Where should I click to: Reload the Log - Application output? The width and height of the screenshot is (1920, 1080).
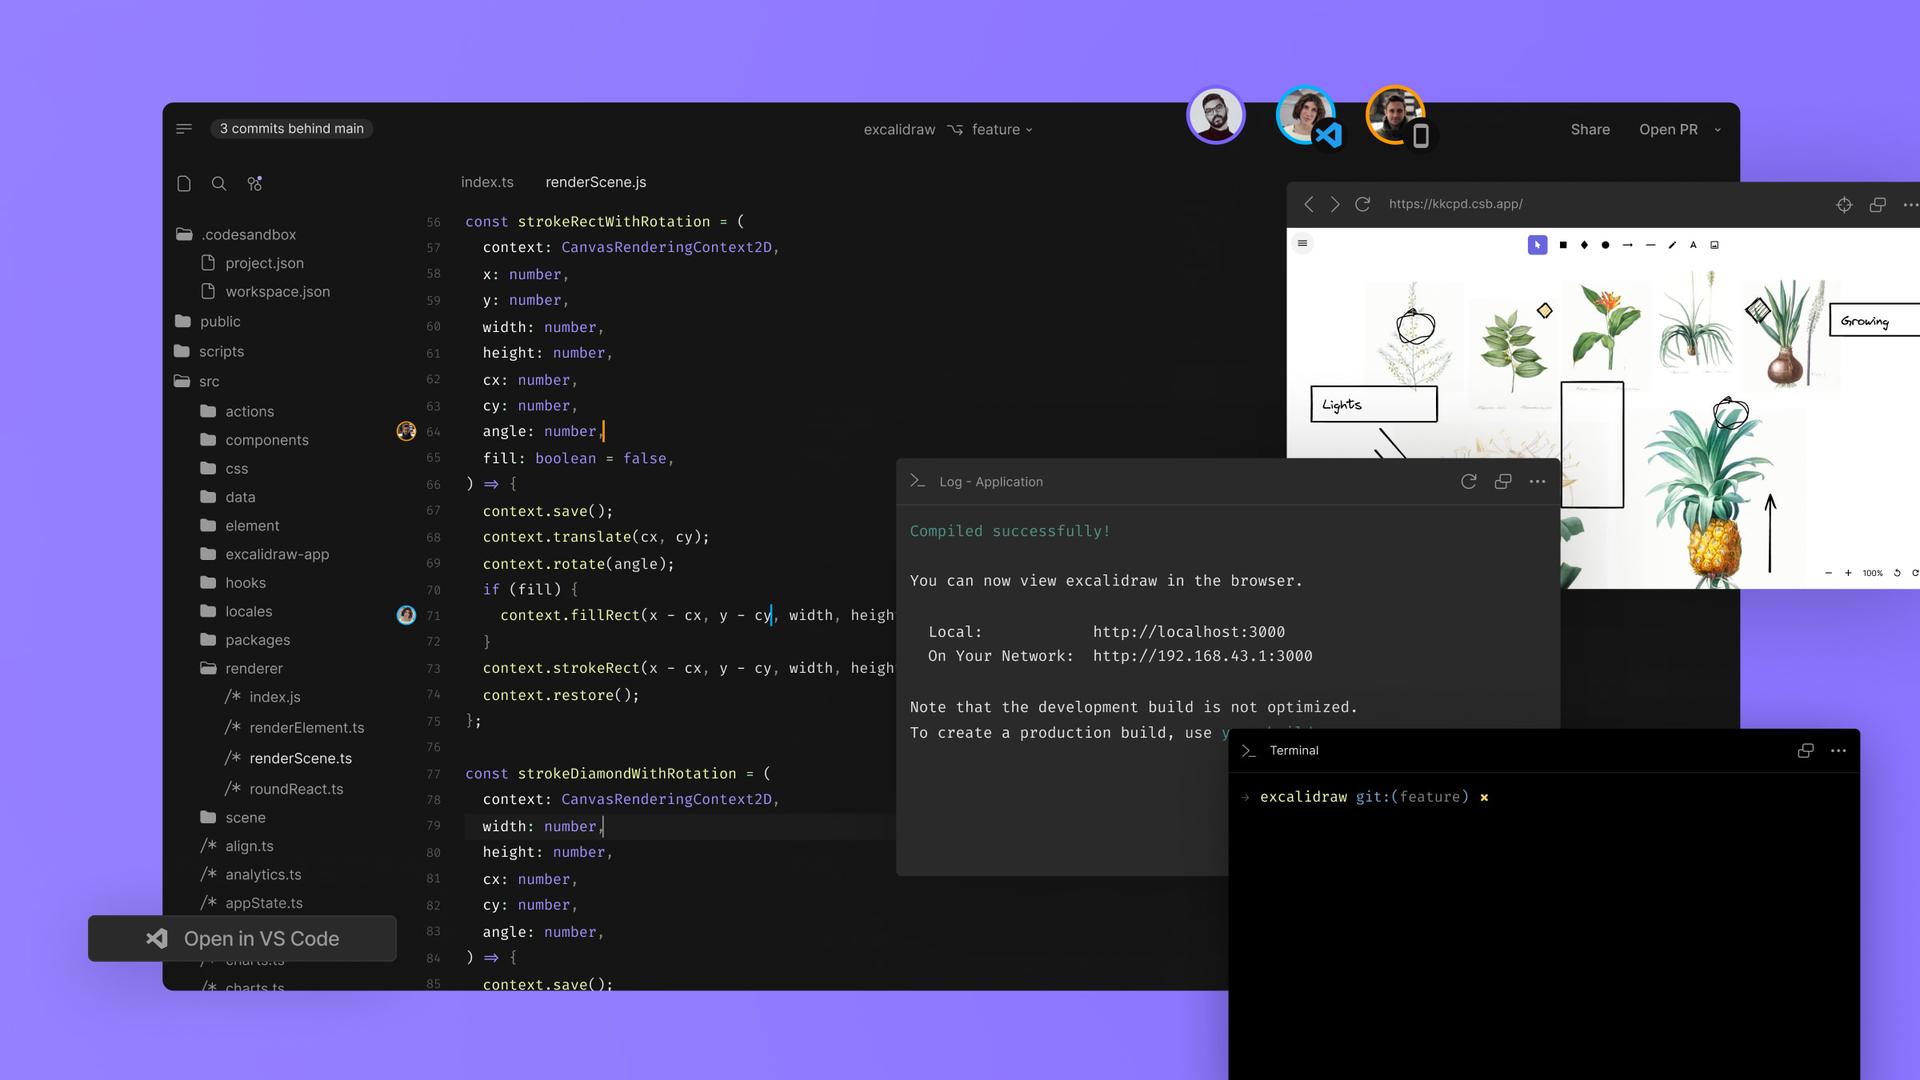1468,481
